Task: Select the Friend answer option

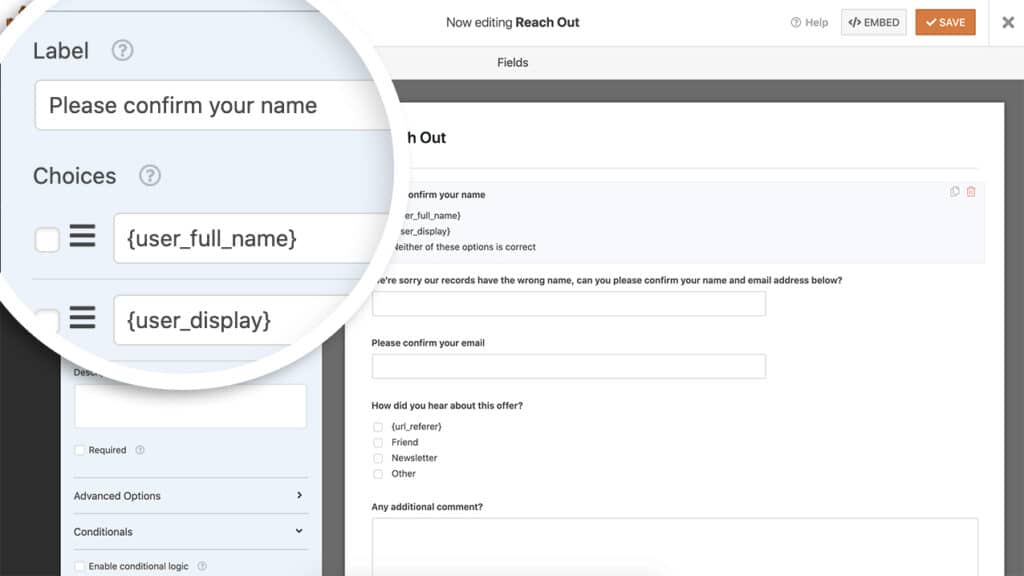Action: coord(378,442)
